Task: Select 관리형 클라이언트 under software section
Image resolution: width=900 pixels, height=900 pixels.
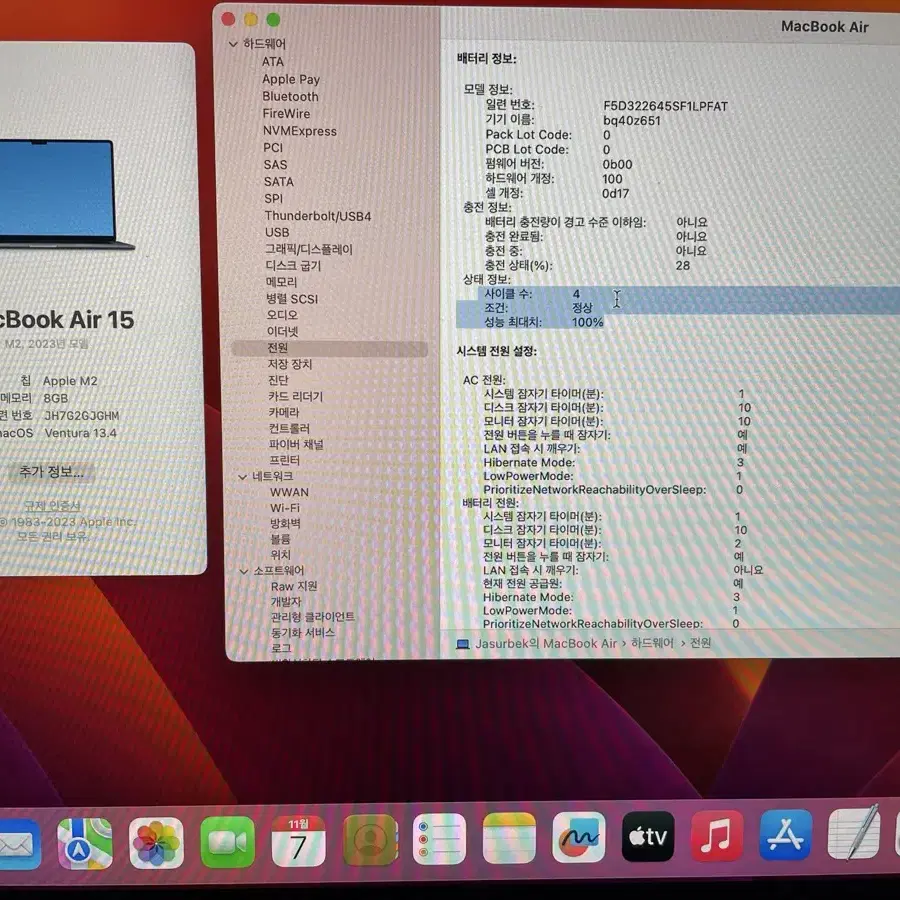Action: tap(313, 617)
